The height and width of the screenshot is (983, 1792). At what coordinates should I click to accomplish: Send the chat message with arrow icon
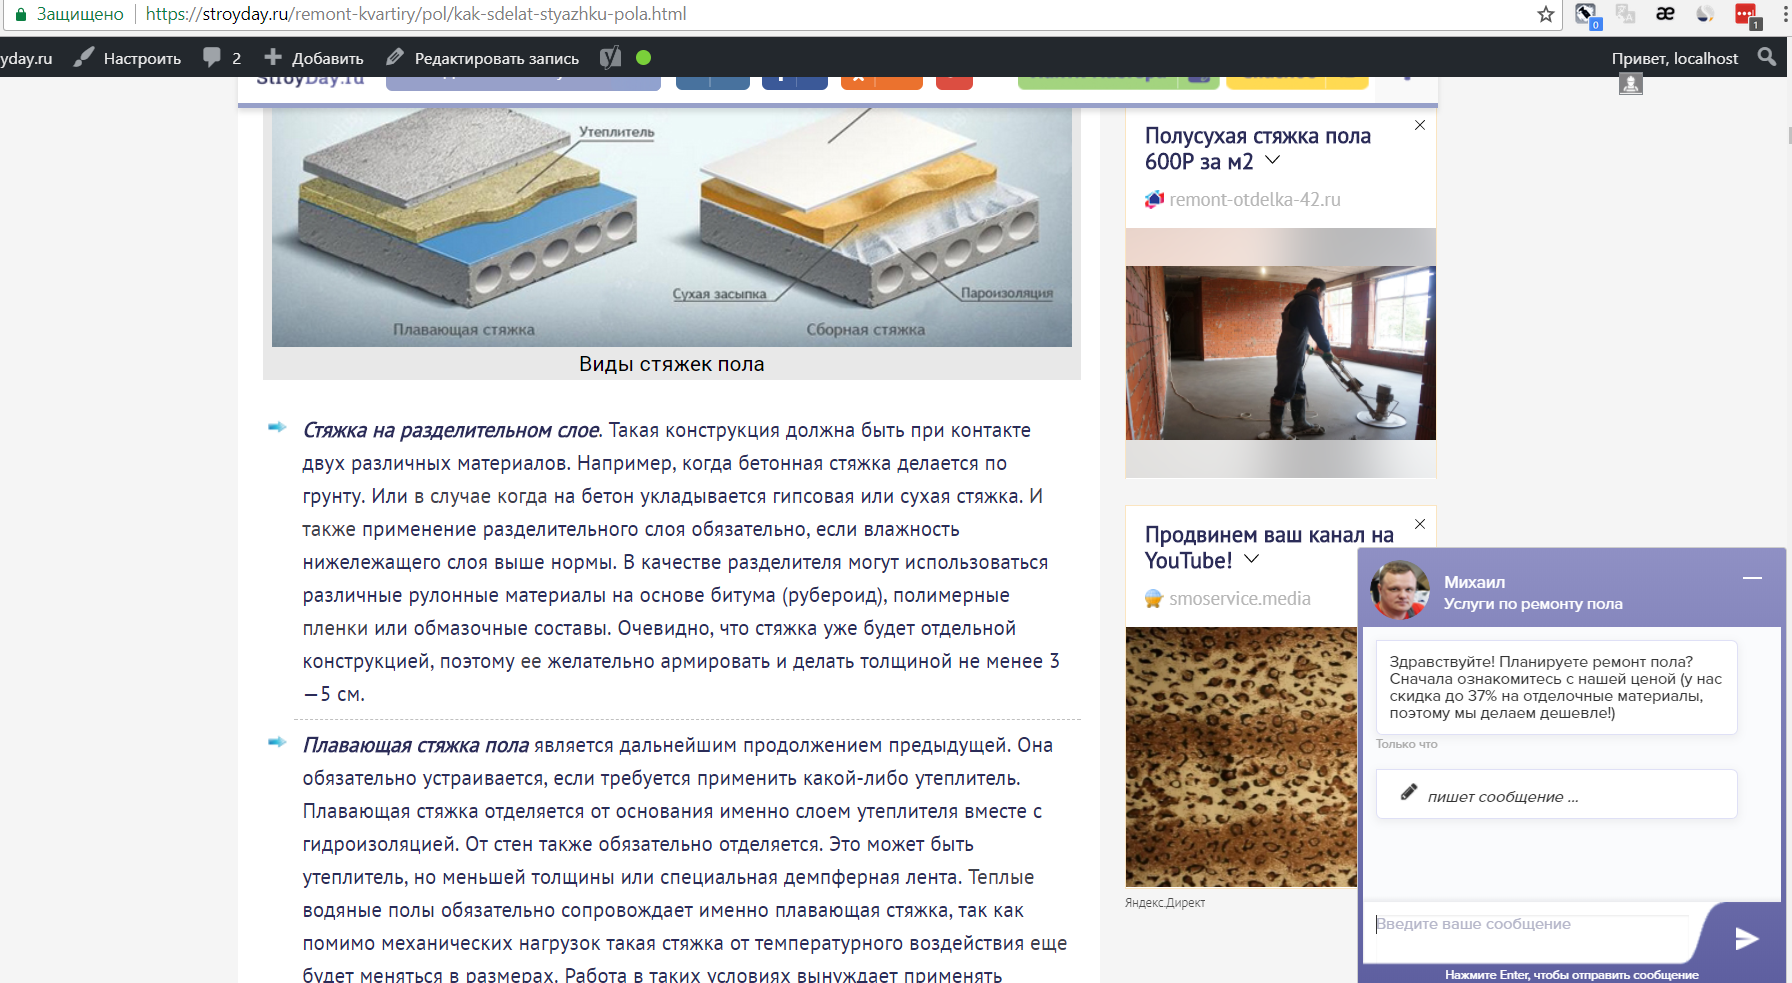[x=1746, y=937]
